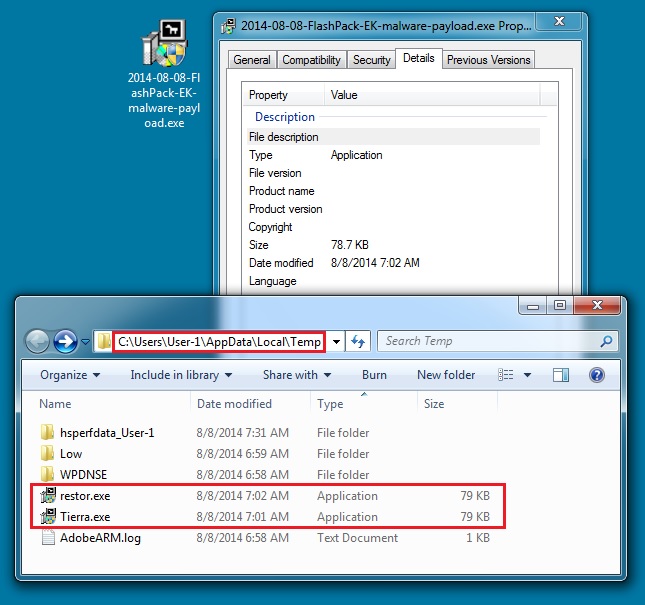Select the Tierra.exe file icon
The height and width of the screenshot is (605, 645).
[47, 517]
